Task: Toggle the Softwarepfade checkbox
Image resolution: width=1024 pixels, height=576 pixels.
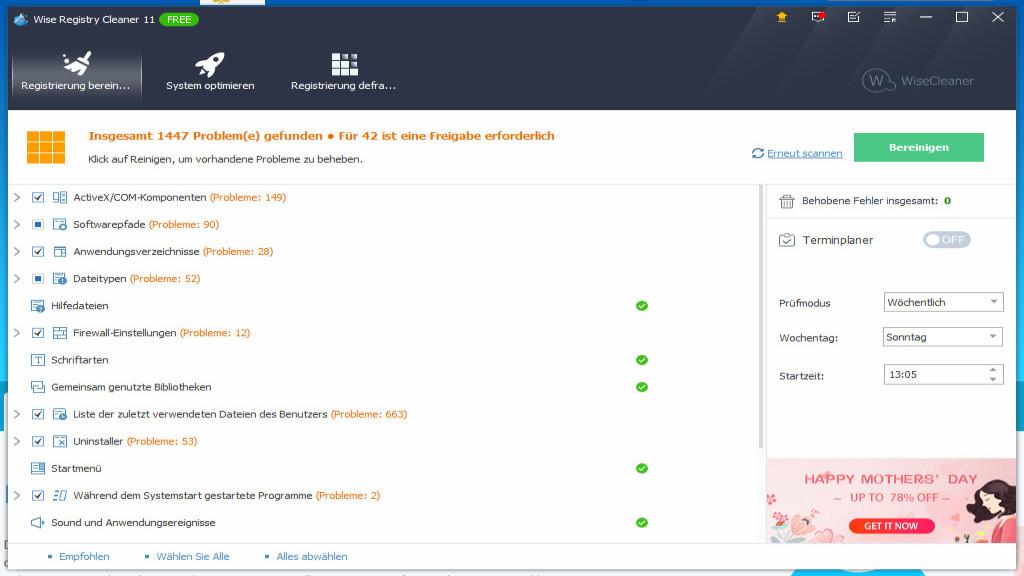Action: coord(38,224)
